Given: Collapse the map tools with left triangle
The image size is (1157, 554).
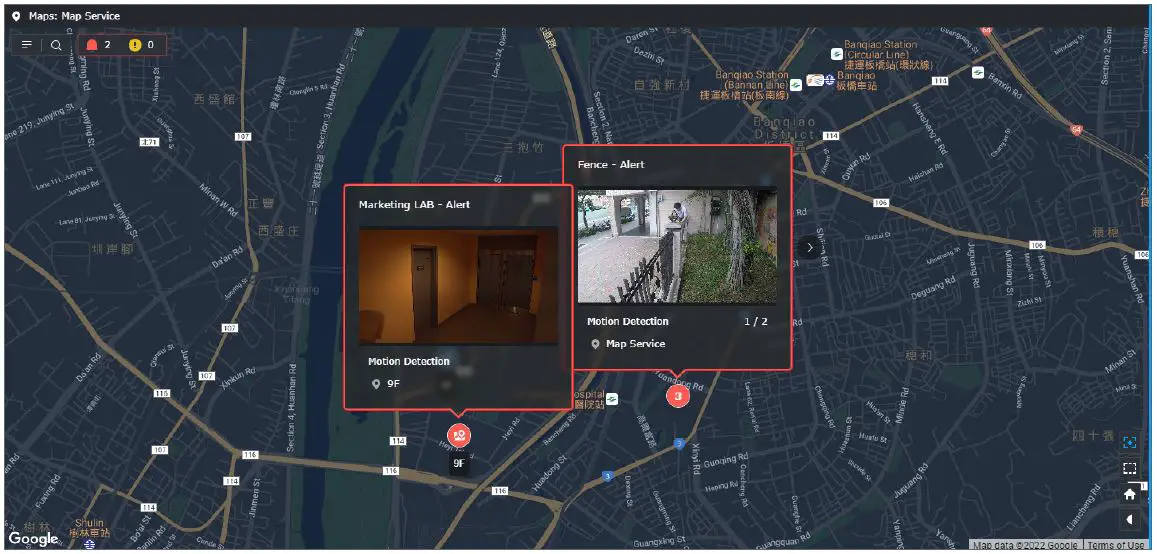Looking at the screenshot, I should click(x=1129, y=520).
